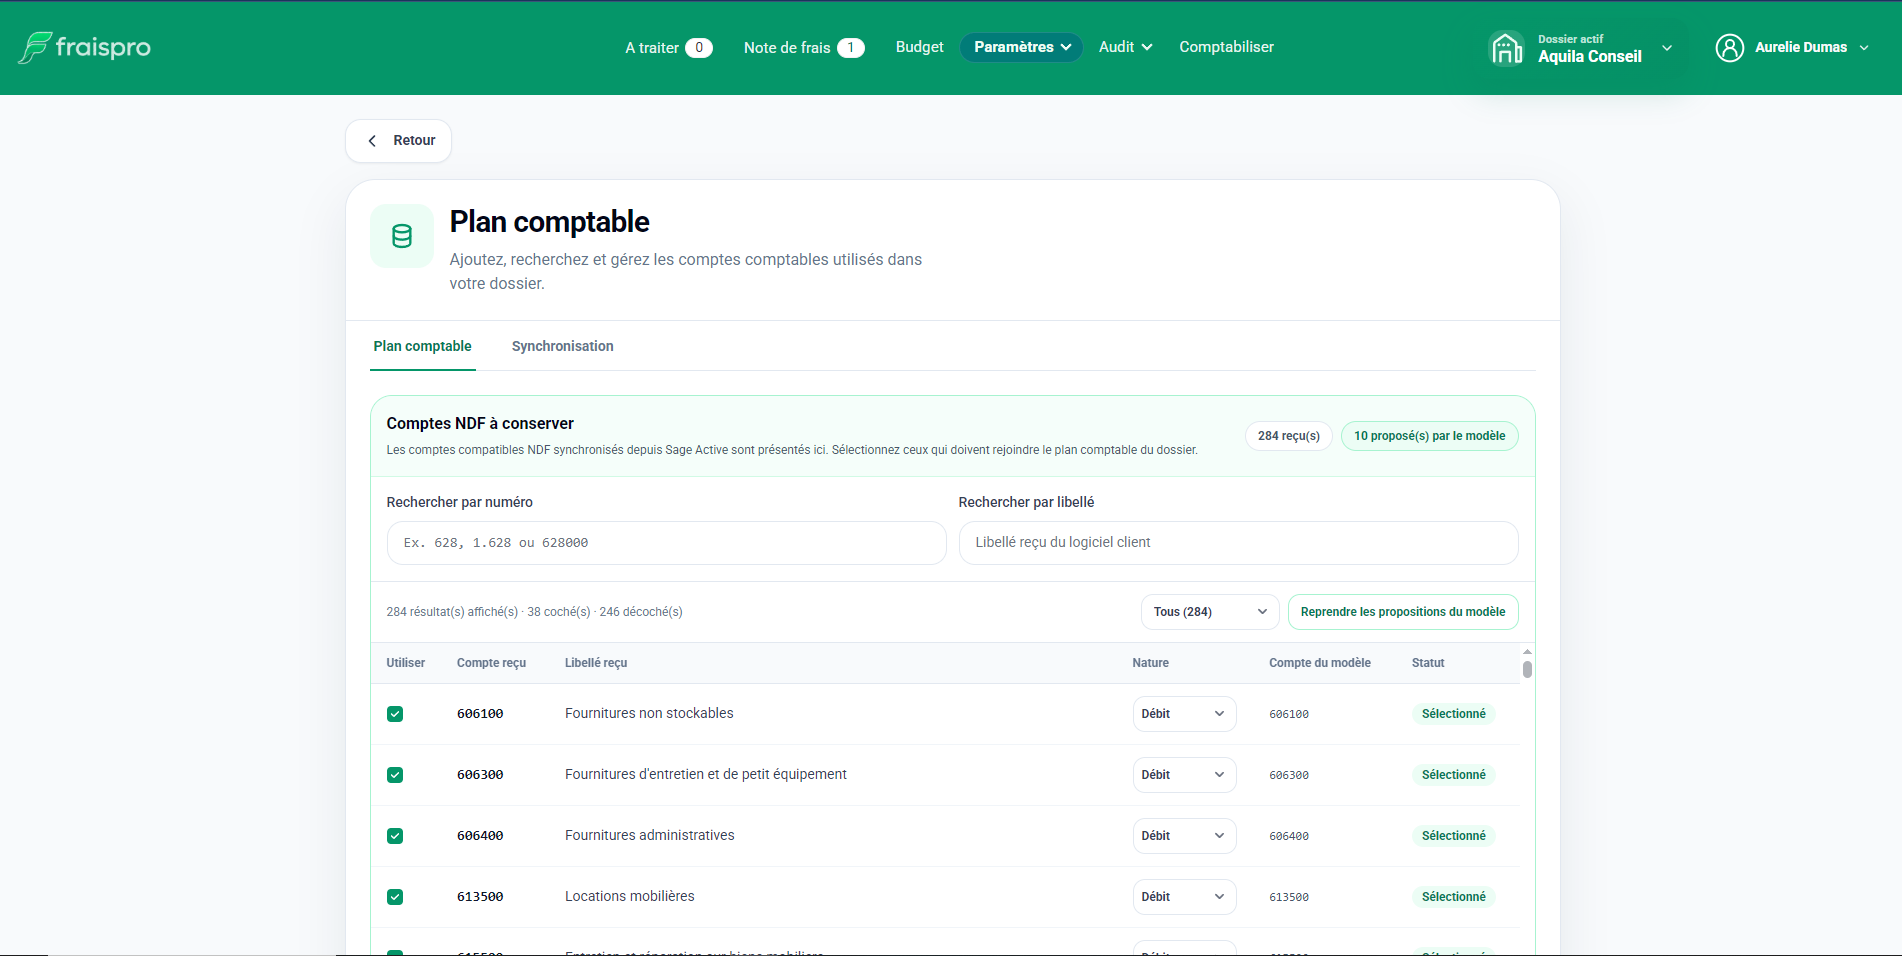Click the Retour button

(x=398, y=141)
